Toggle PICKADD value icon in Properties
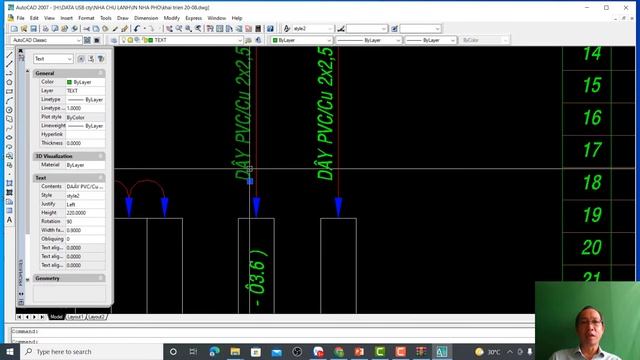Image resolution: width=640 pixels, height=360 pixels. [81, 59]
